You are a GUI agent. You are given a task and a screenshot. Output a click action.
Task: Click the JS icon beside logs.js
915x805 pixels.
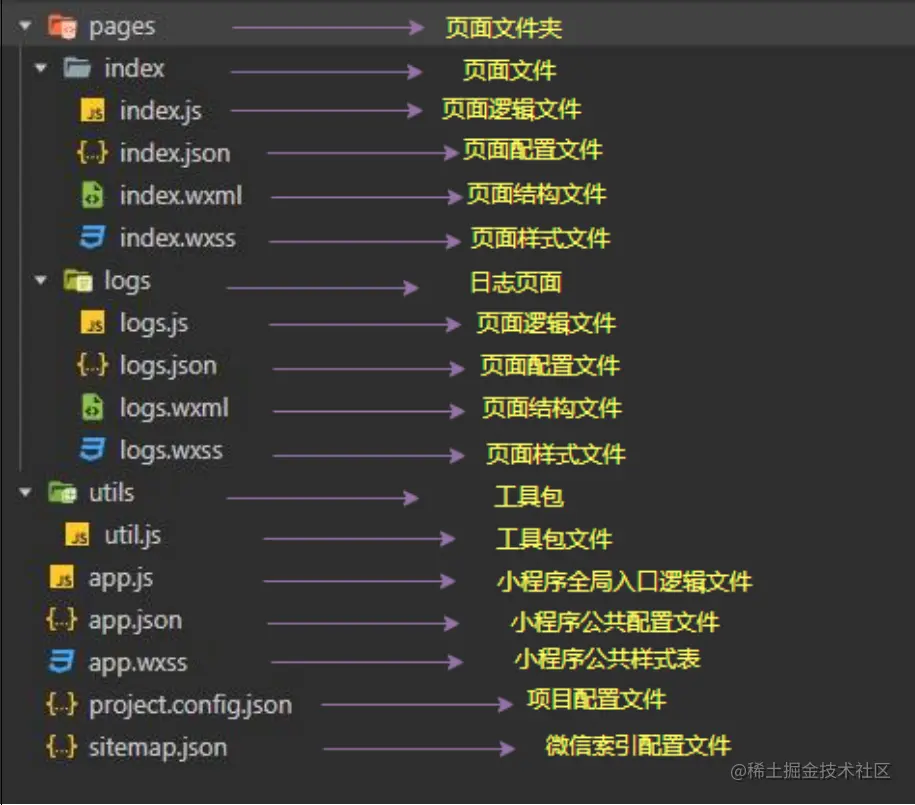[x=93, y=322]
